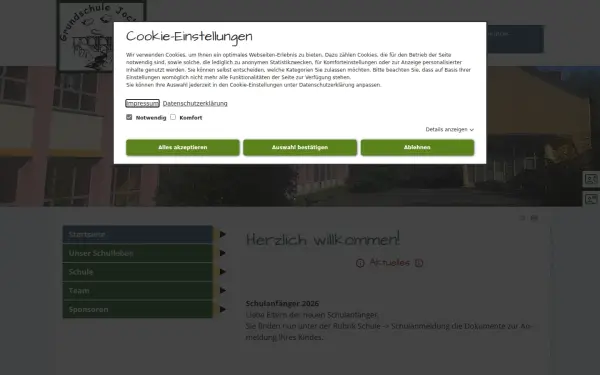Expand the Team submenu arrow
600x375 pixels.
(222, 290)
